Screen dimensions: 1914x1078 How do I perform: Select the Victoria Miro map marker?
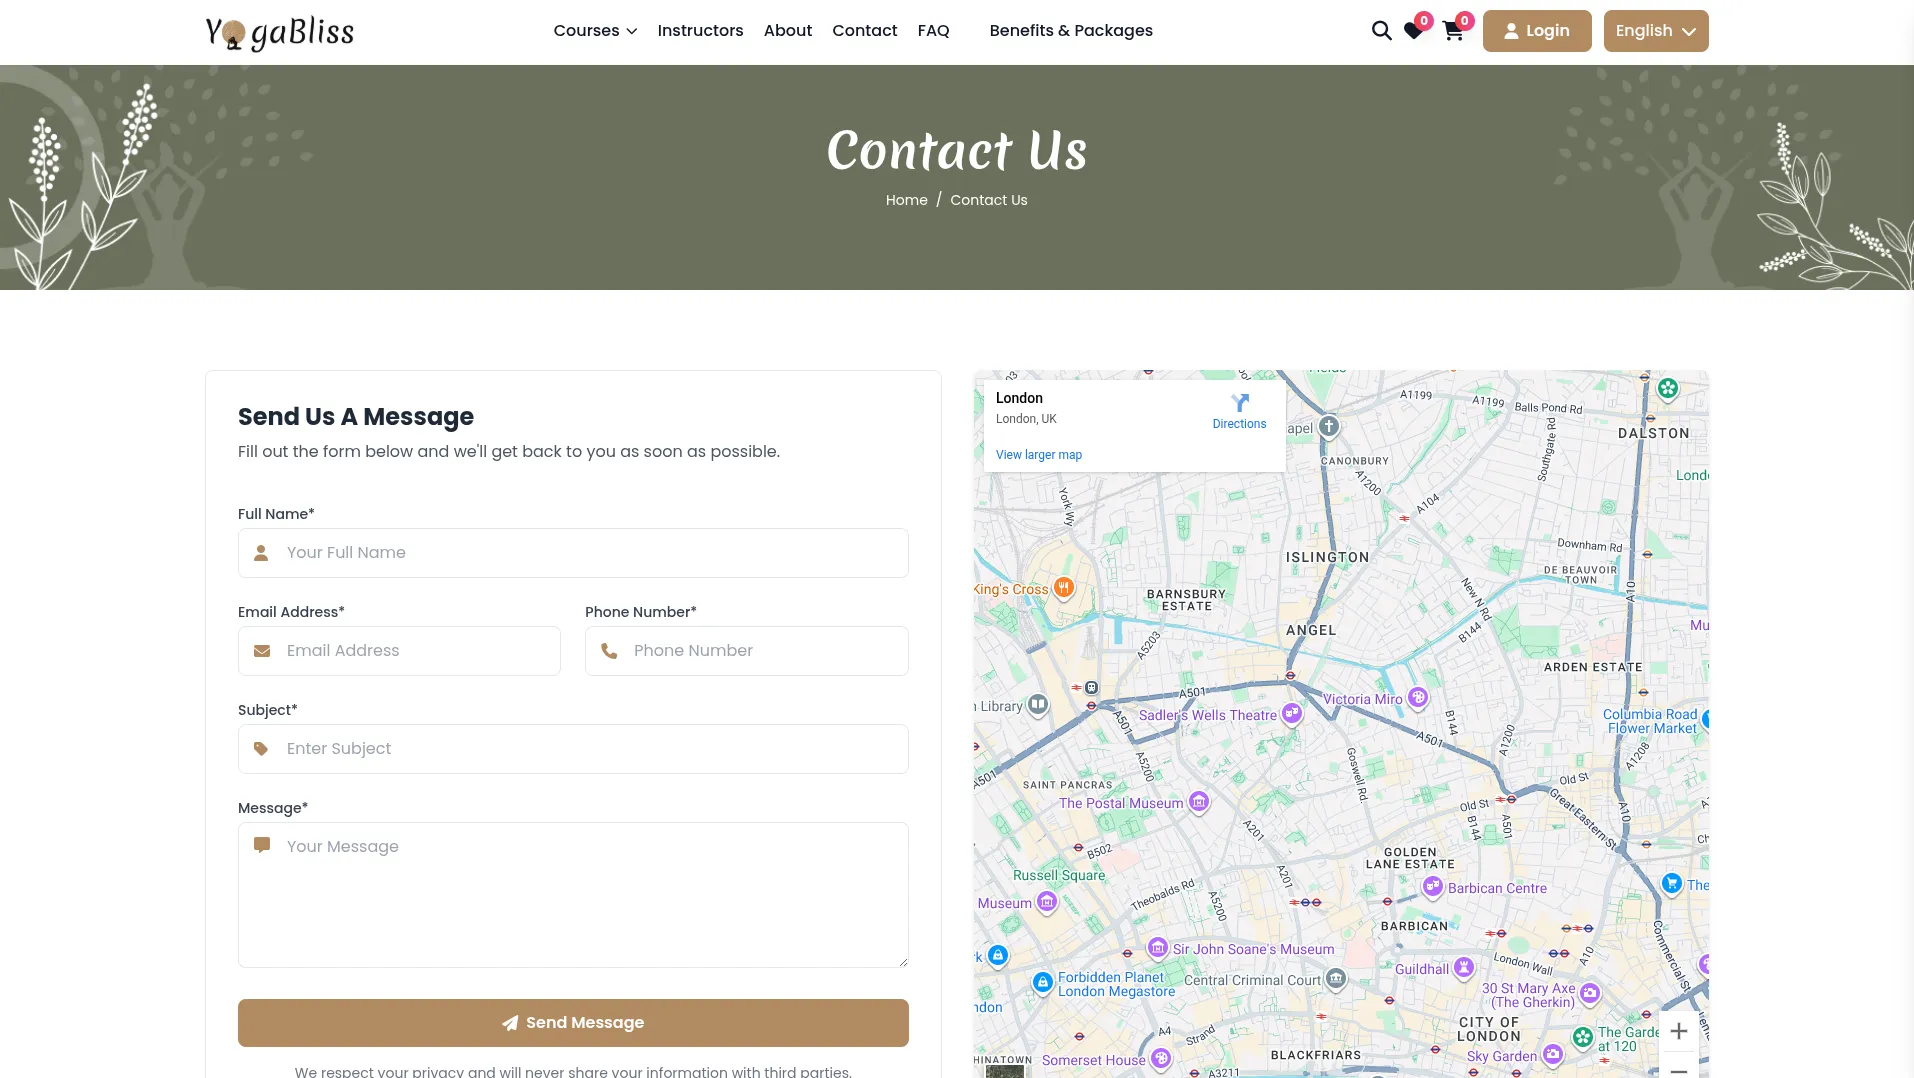[x=1418, y=698]
